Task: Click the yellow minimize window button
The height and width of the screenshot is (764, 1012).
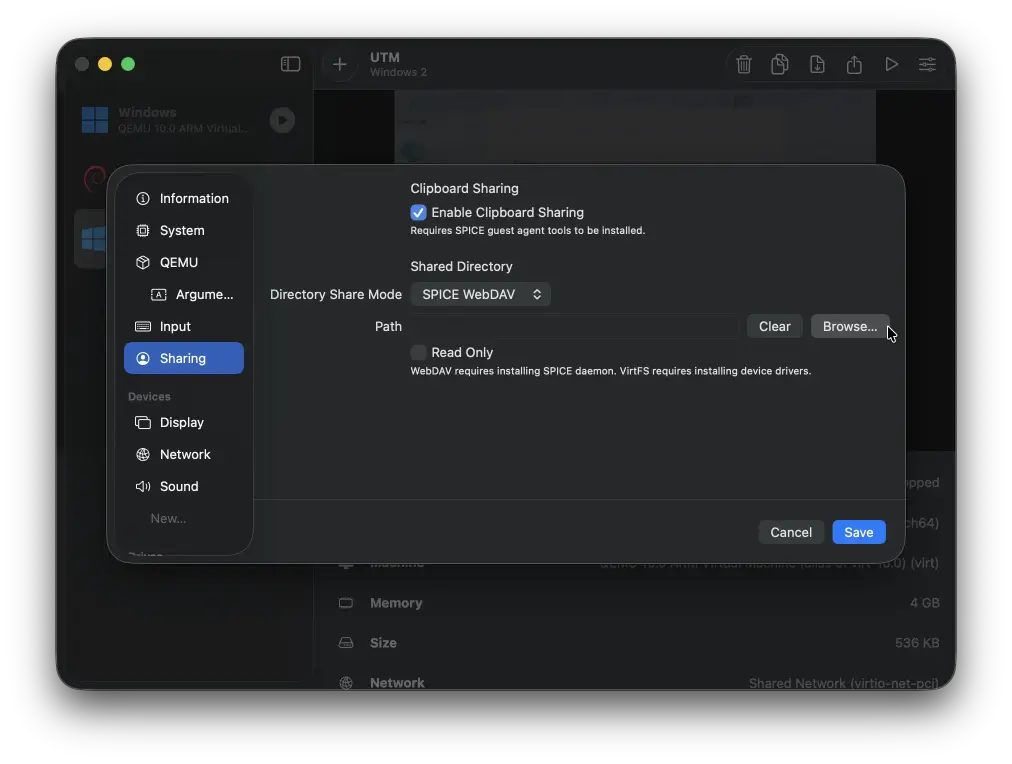Action: [105, 64]
